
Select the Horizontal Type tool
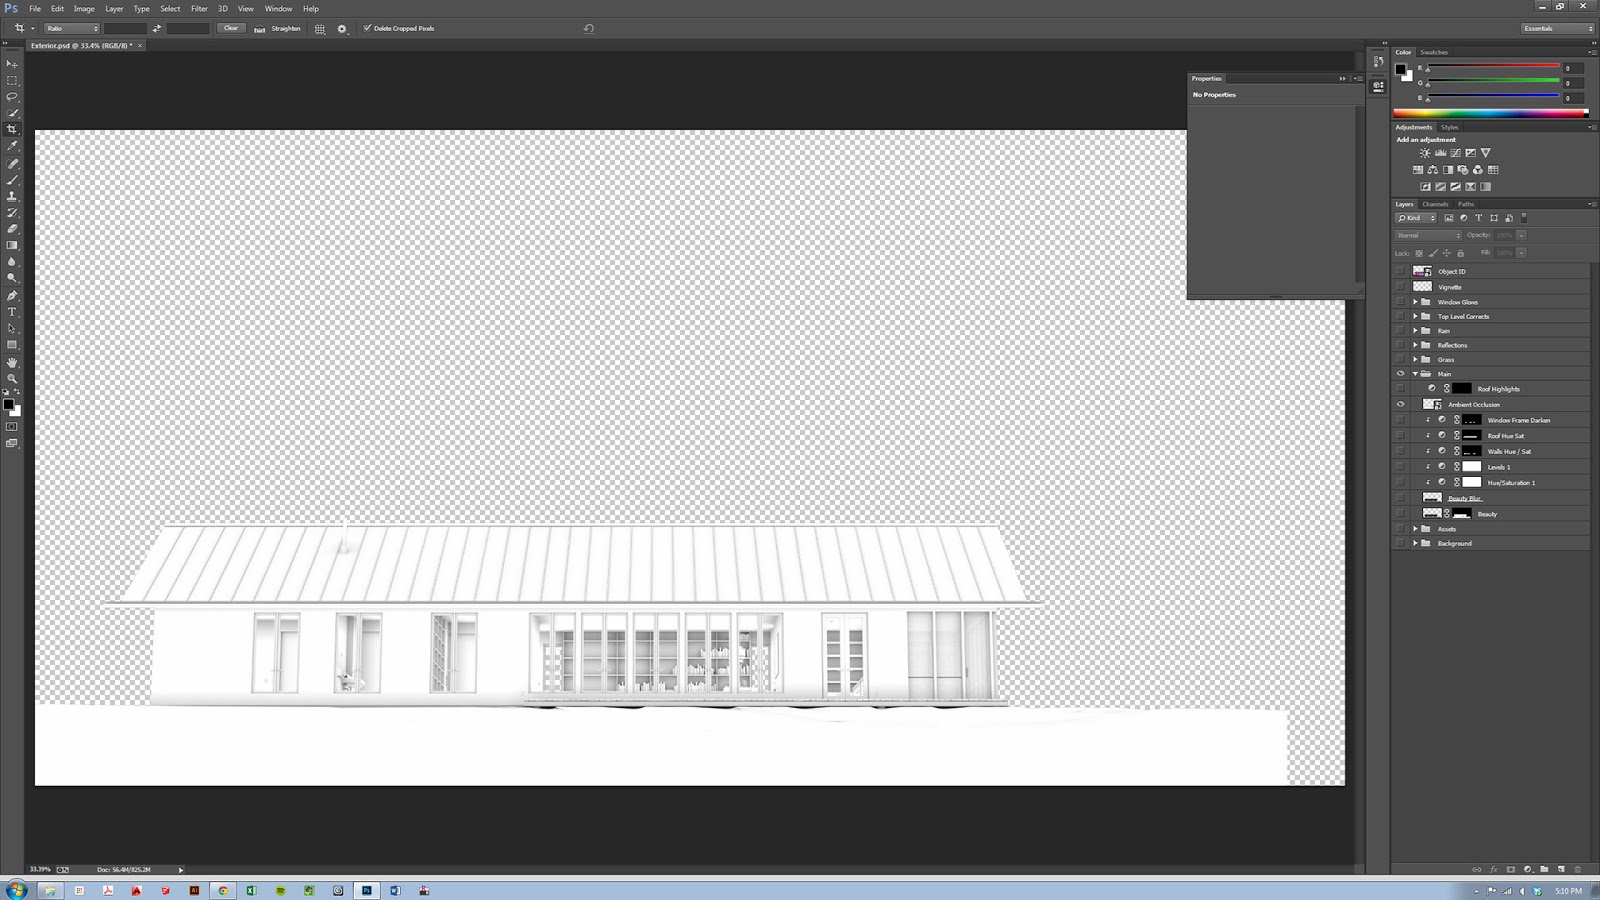click(12, 312)
